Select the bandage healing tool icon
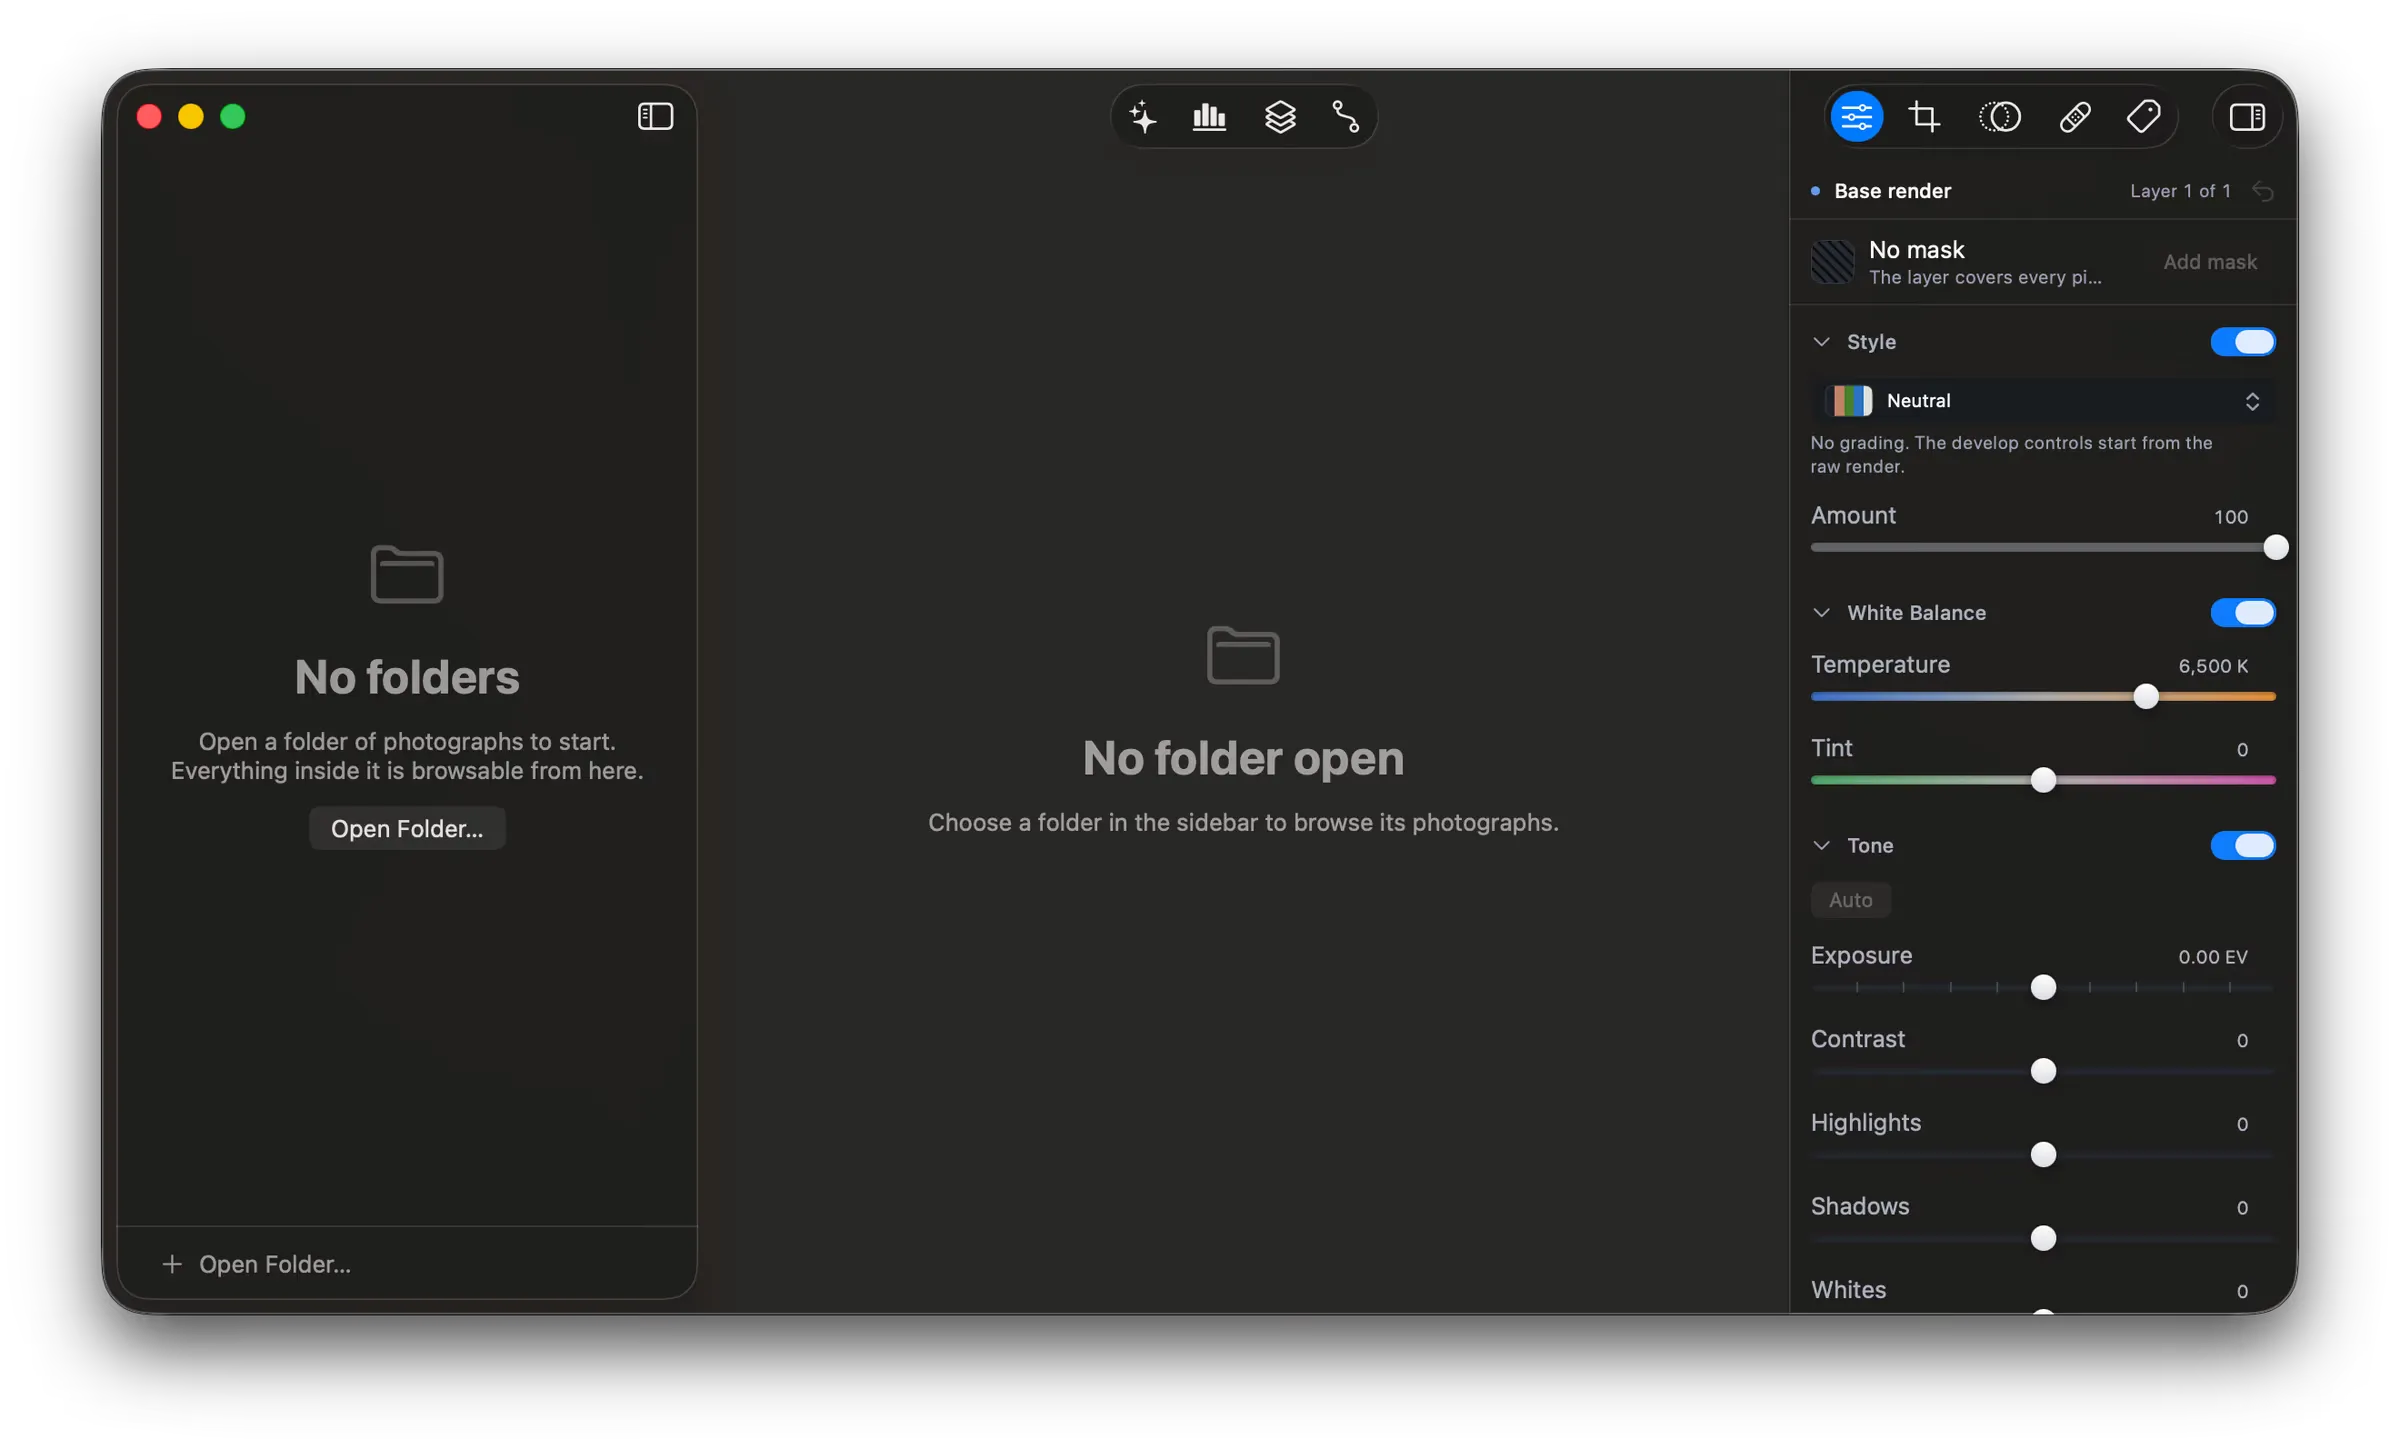 click(2074, 117)
